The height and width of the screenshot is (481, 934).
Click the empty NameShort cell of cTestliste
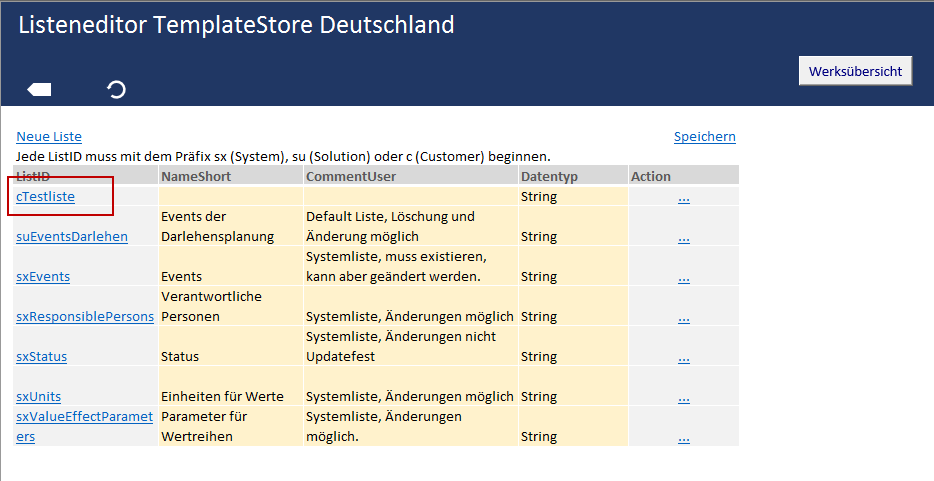pyautogui.click(x=231, y=196)
